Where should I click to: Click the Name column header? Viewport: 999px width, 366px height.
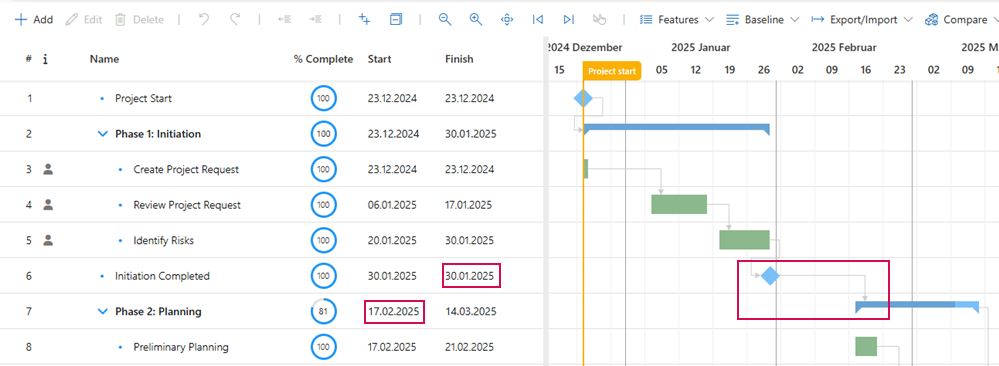pyautogui.click(x=104, y=59)
